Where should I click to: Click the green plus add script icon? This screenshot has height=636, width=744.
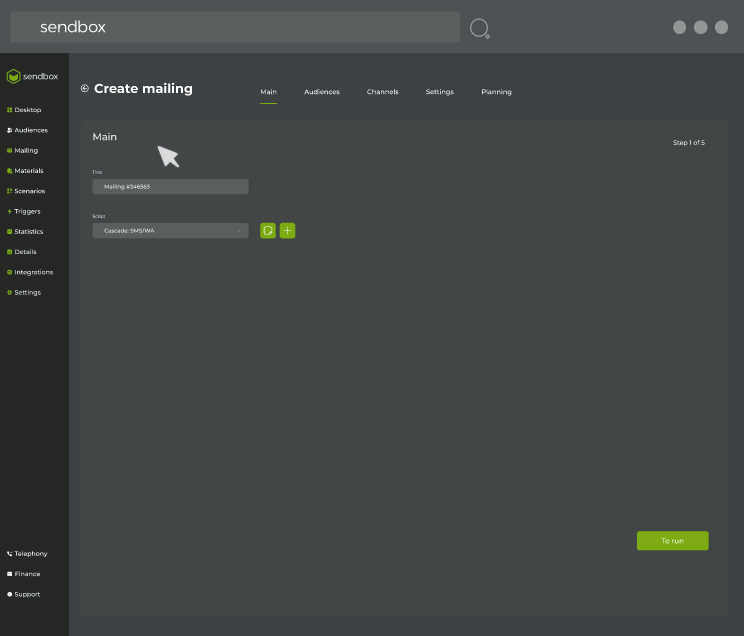(288, 231)
